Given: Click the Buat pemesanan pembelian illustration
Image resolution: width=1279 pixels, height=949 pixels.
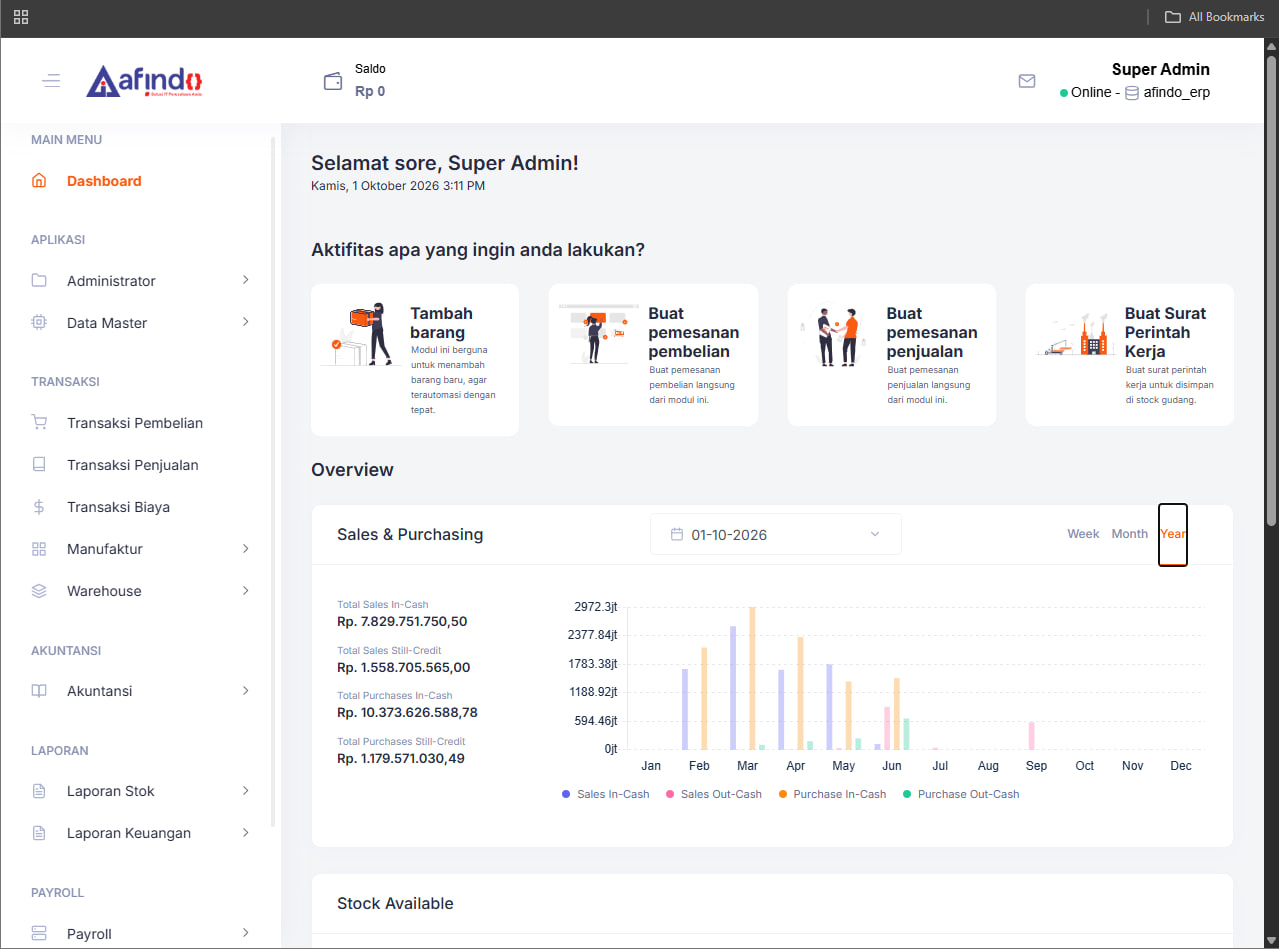Looking at the screenshot, I should (599, 335).
